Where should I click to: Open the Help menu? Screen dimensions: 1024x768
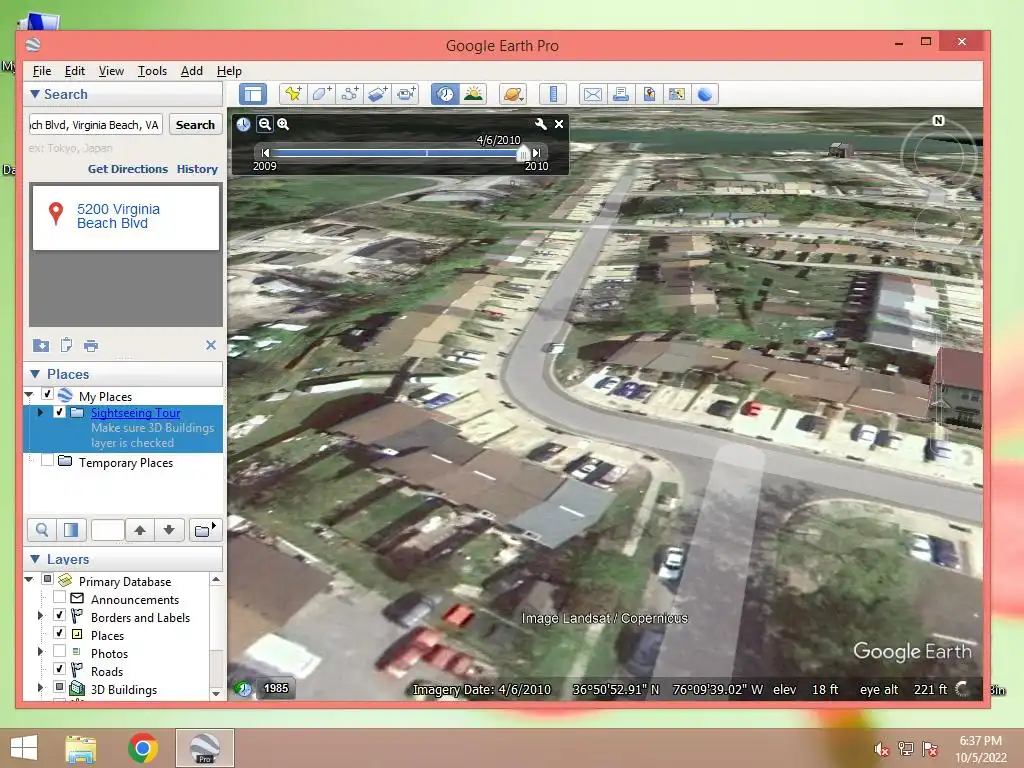229,71
